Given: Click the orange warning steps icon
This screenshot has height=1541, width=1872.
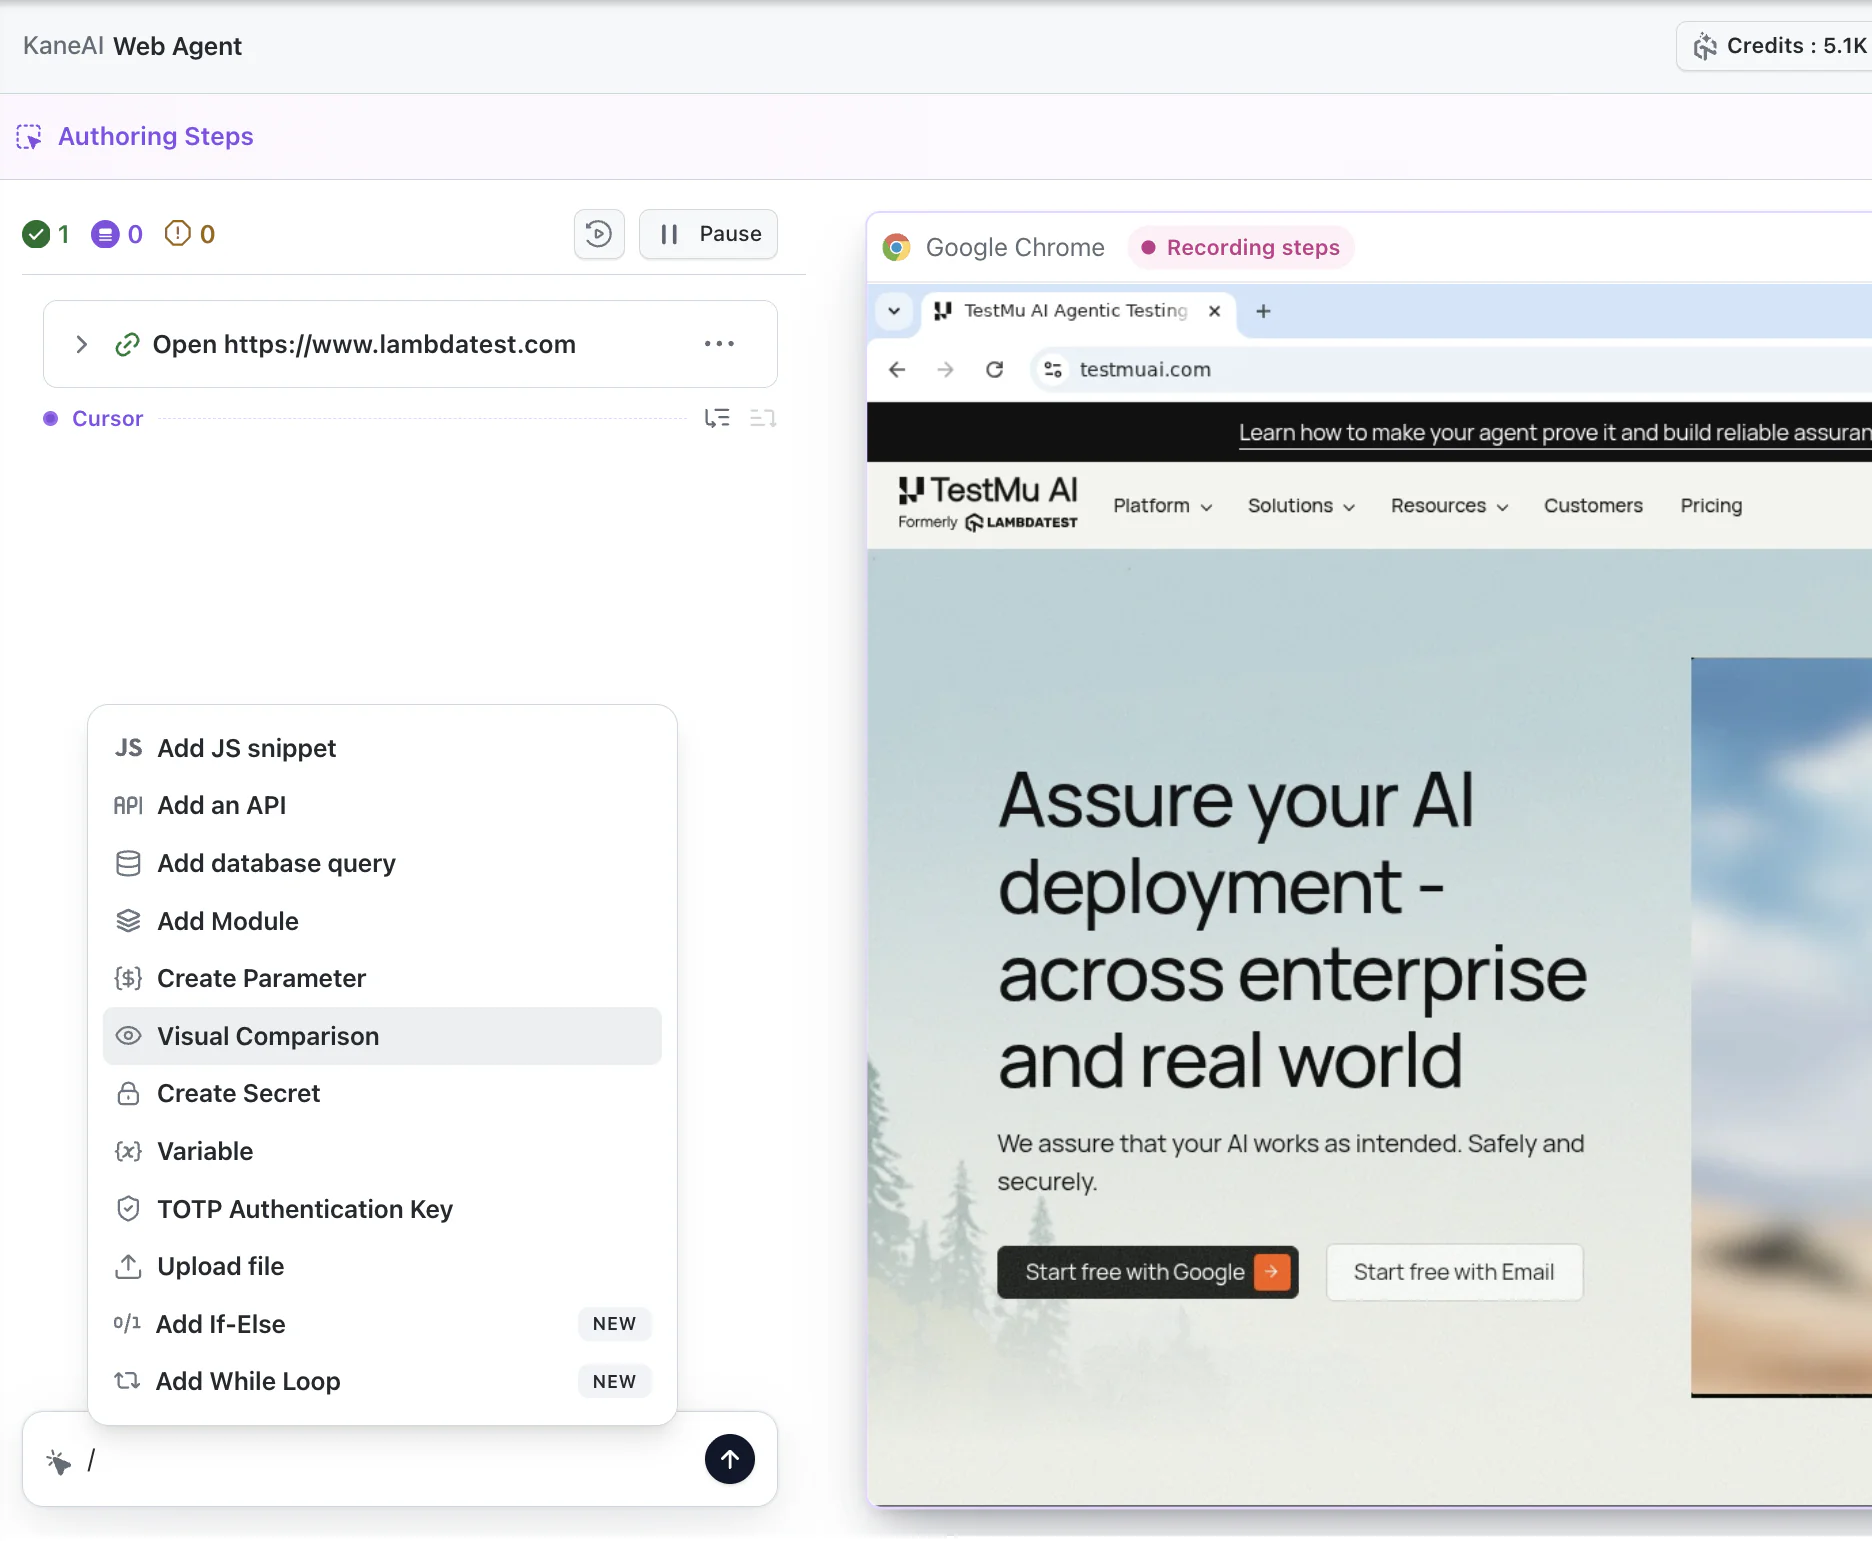Looking at the screenshot, I should point(177,234).
